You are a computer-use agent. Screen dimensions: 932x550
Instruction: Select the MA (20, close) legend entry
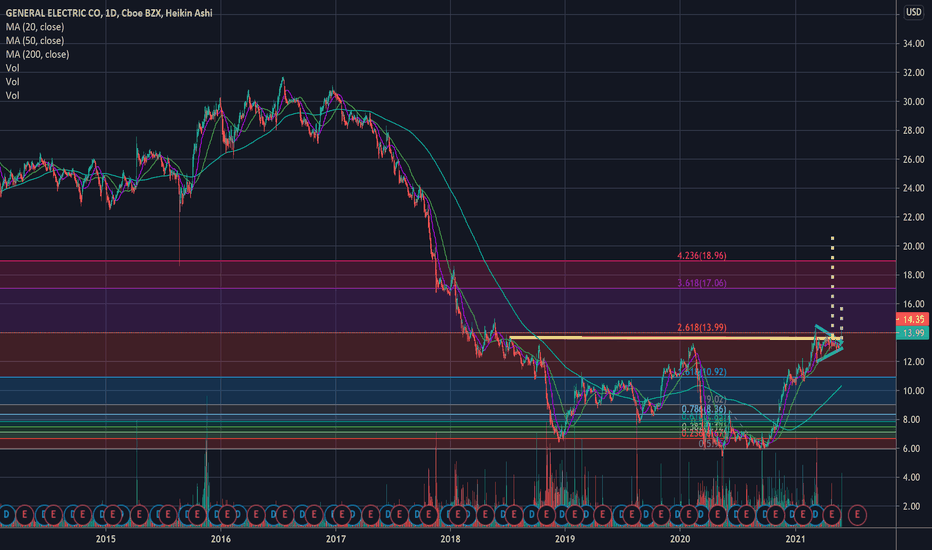(34, 27)
